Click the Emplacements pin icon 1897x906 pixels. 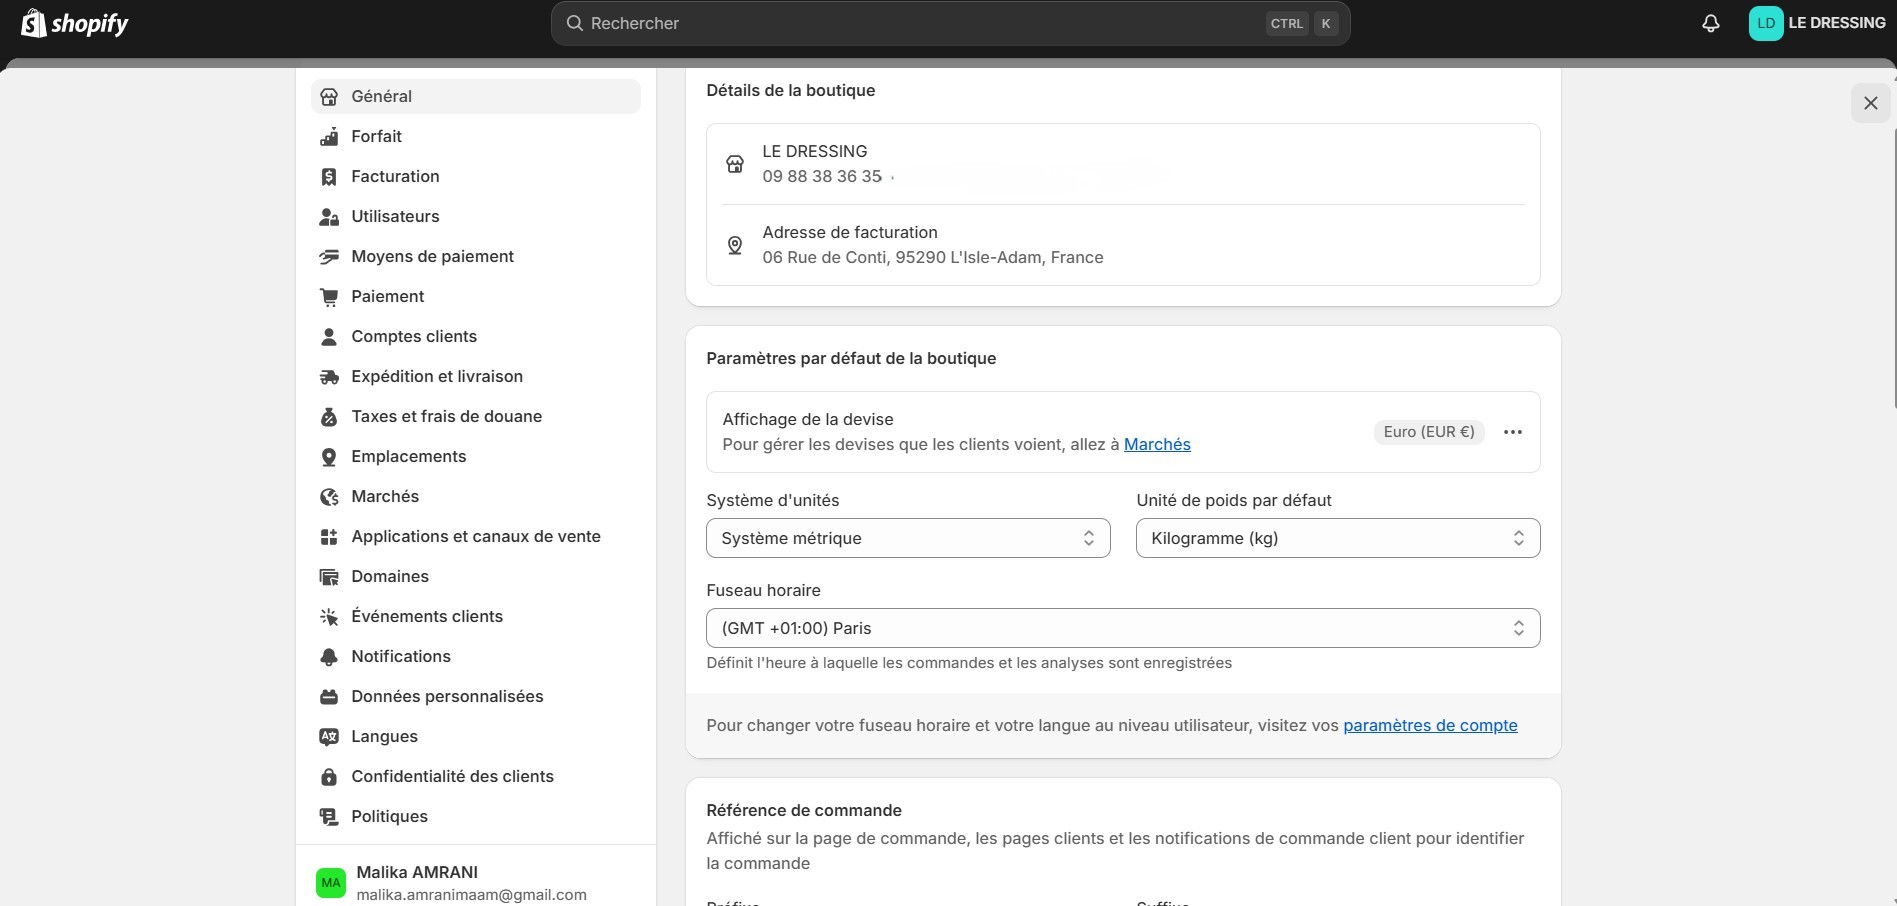pyautogui.click(x=329, y=457)
